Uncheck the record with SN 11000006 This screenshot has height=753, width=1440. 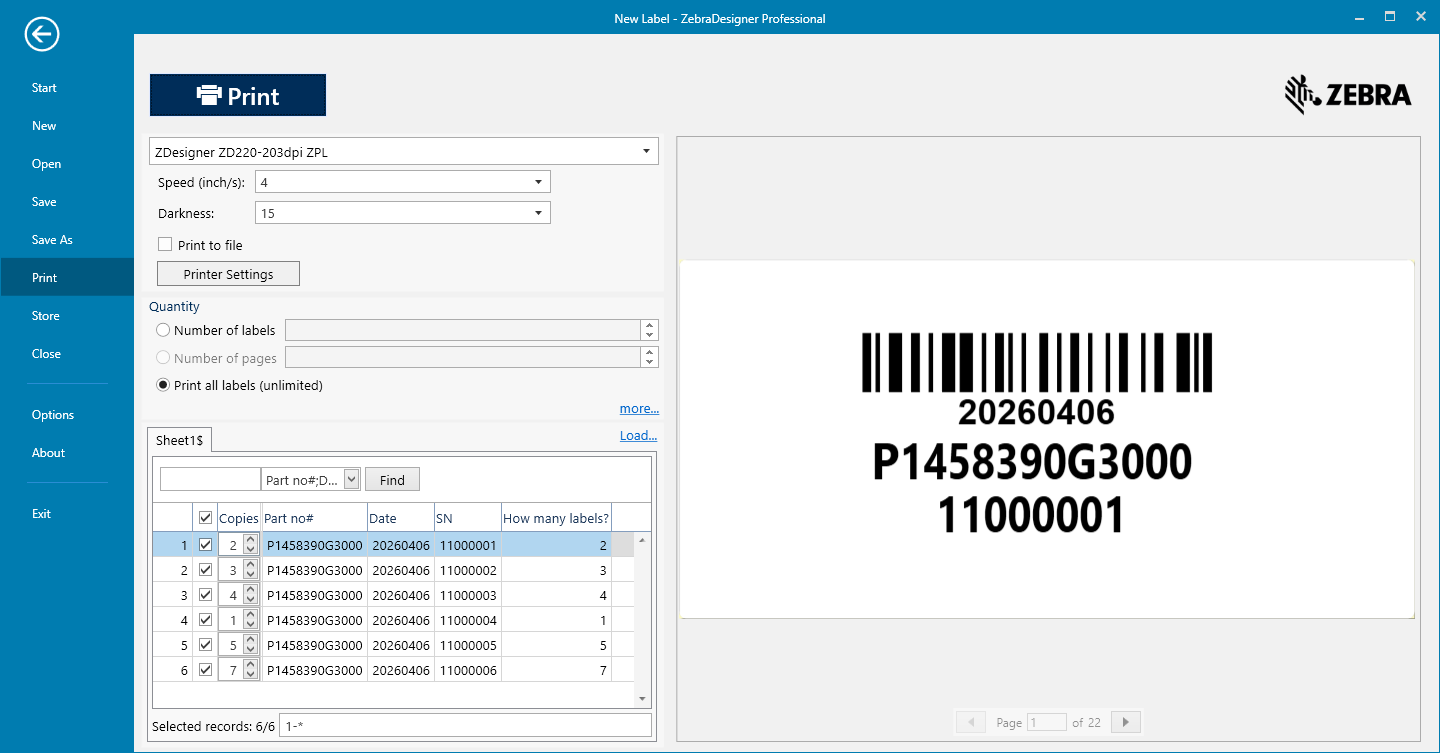[205, 670]
